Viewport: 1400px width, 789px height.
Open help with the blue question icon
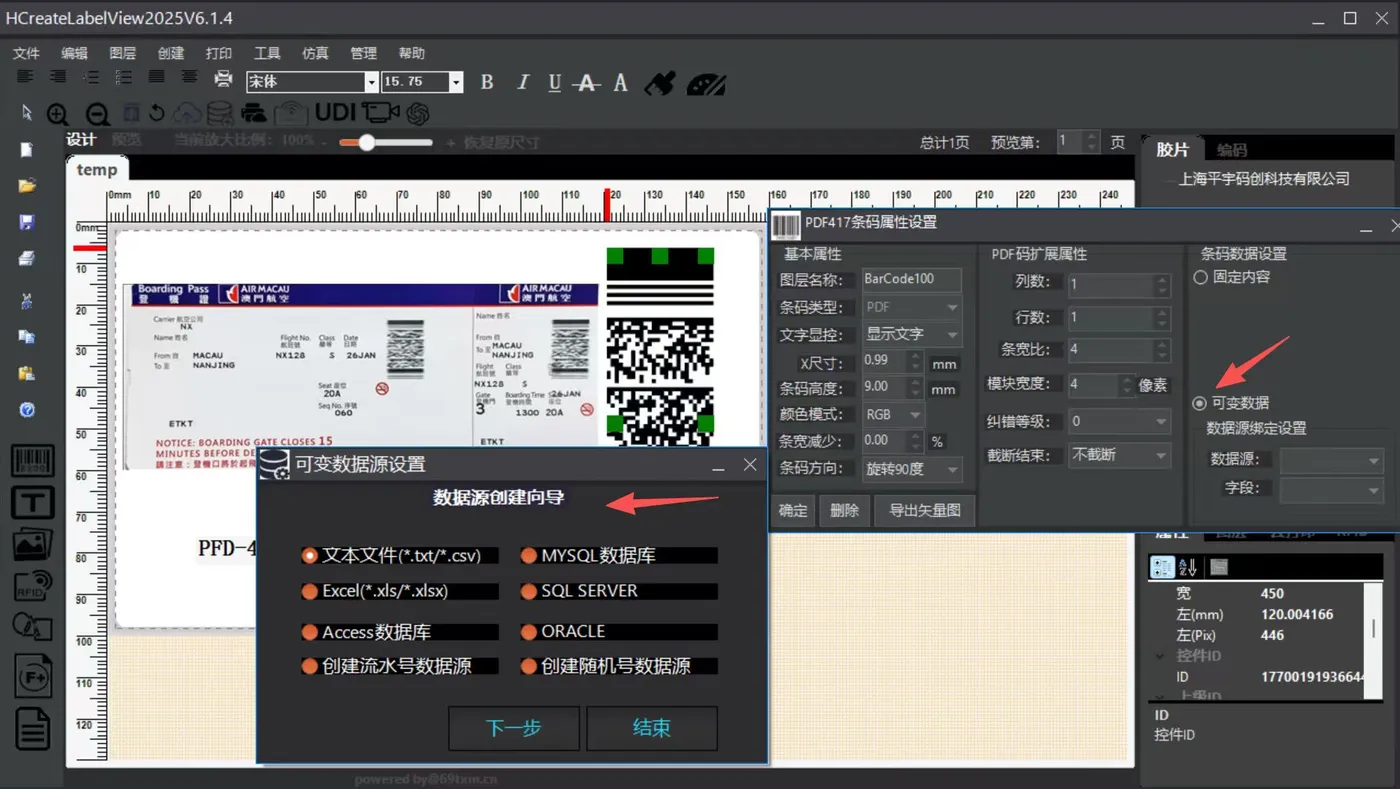pos(27,410)
